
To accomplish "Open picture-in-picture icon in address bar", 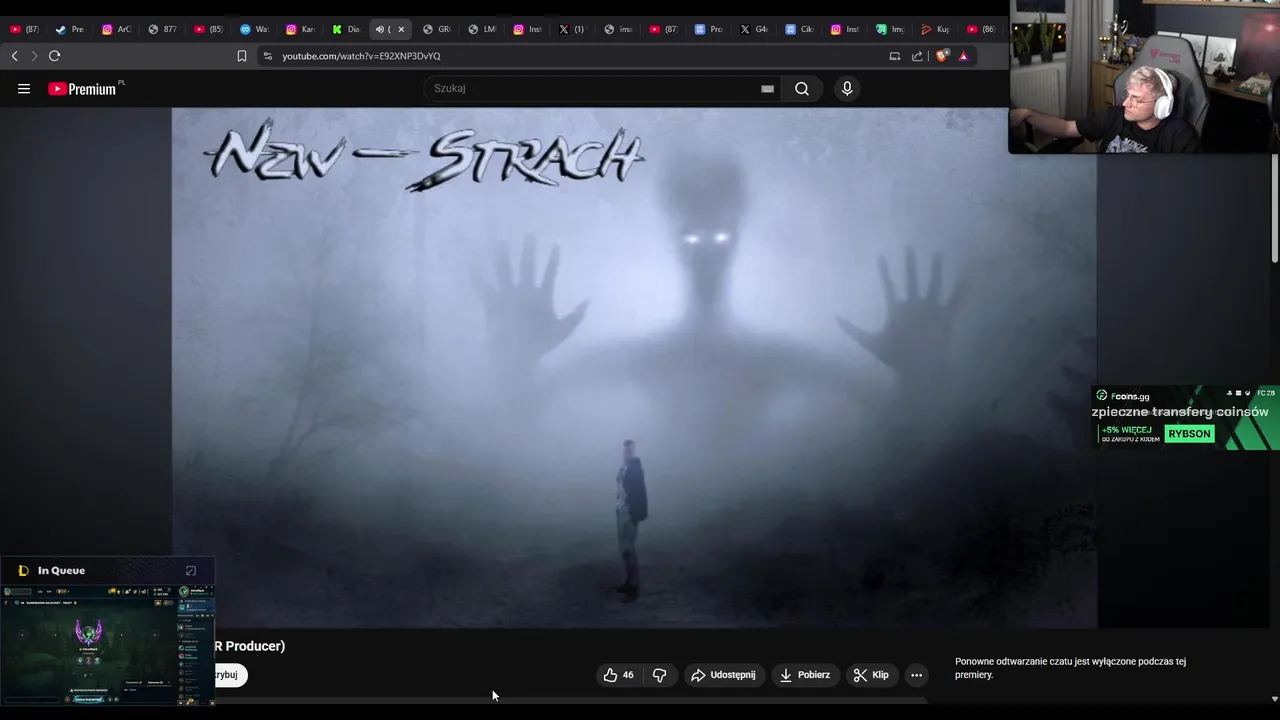I will pos(895,56).
